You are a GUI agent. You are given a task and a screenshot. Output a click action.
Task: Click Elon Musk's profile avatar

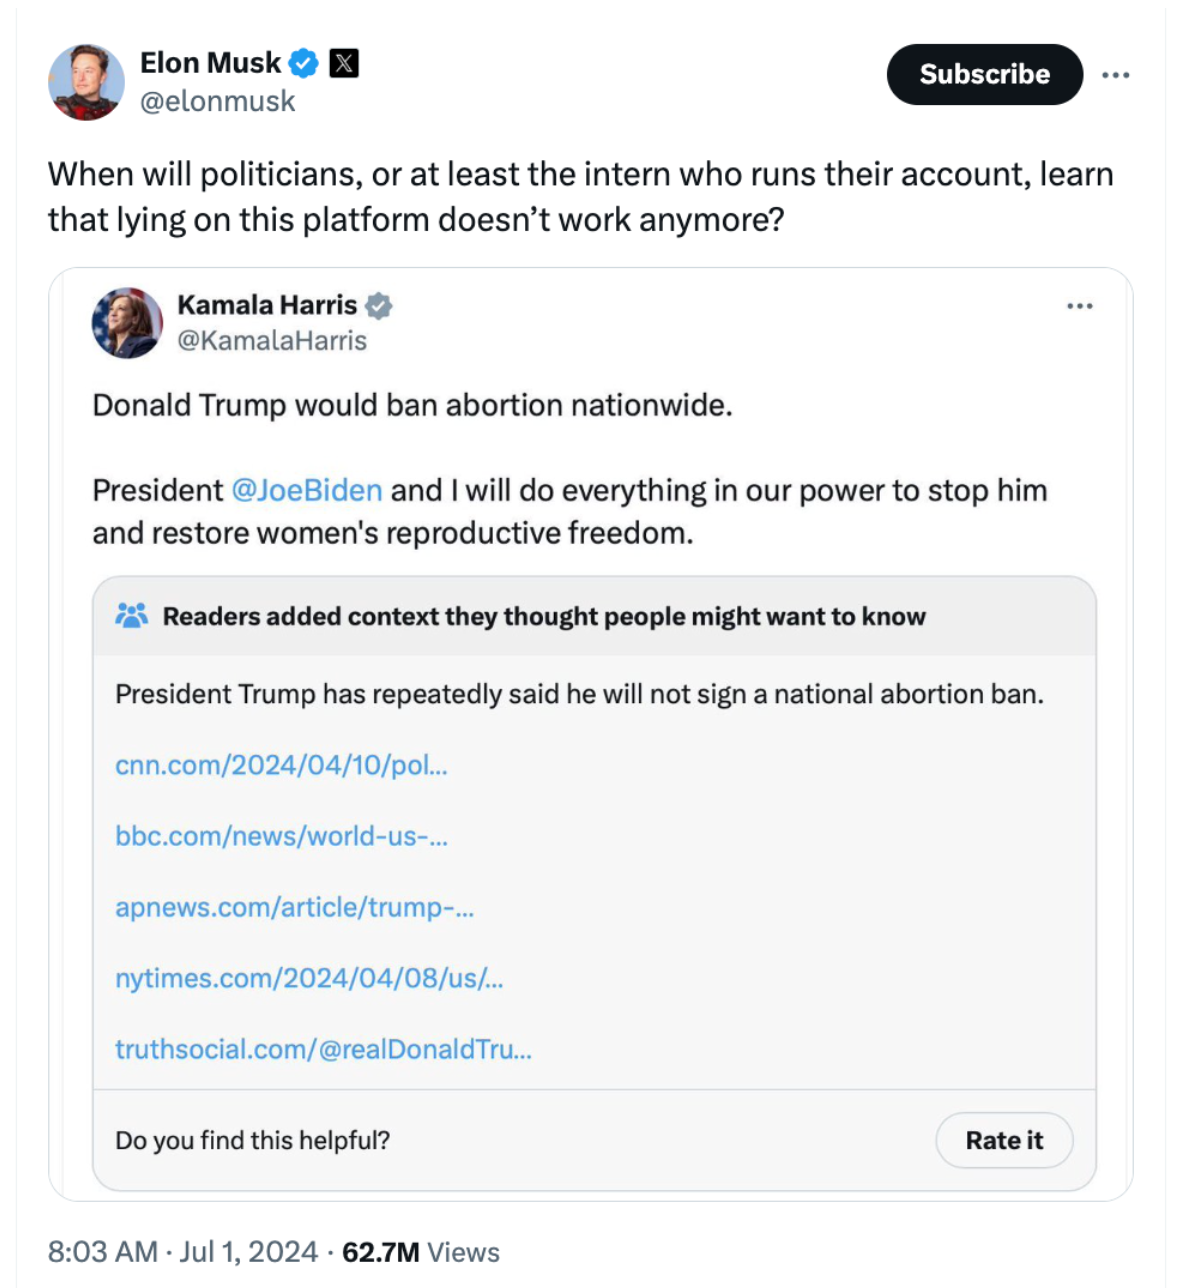point(86,82)
